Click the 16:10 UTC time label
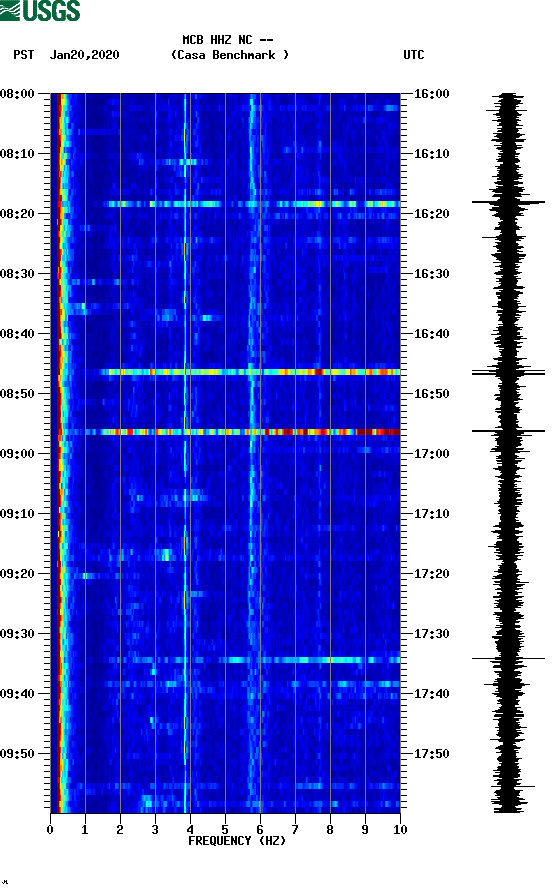This screenshot has height=893, width=552. coord(431,154)
